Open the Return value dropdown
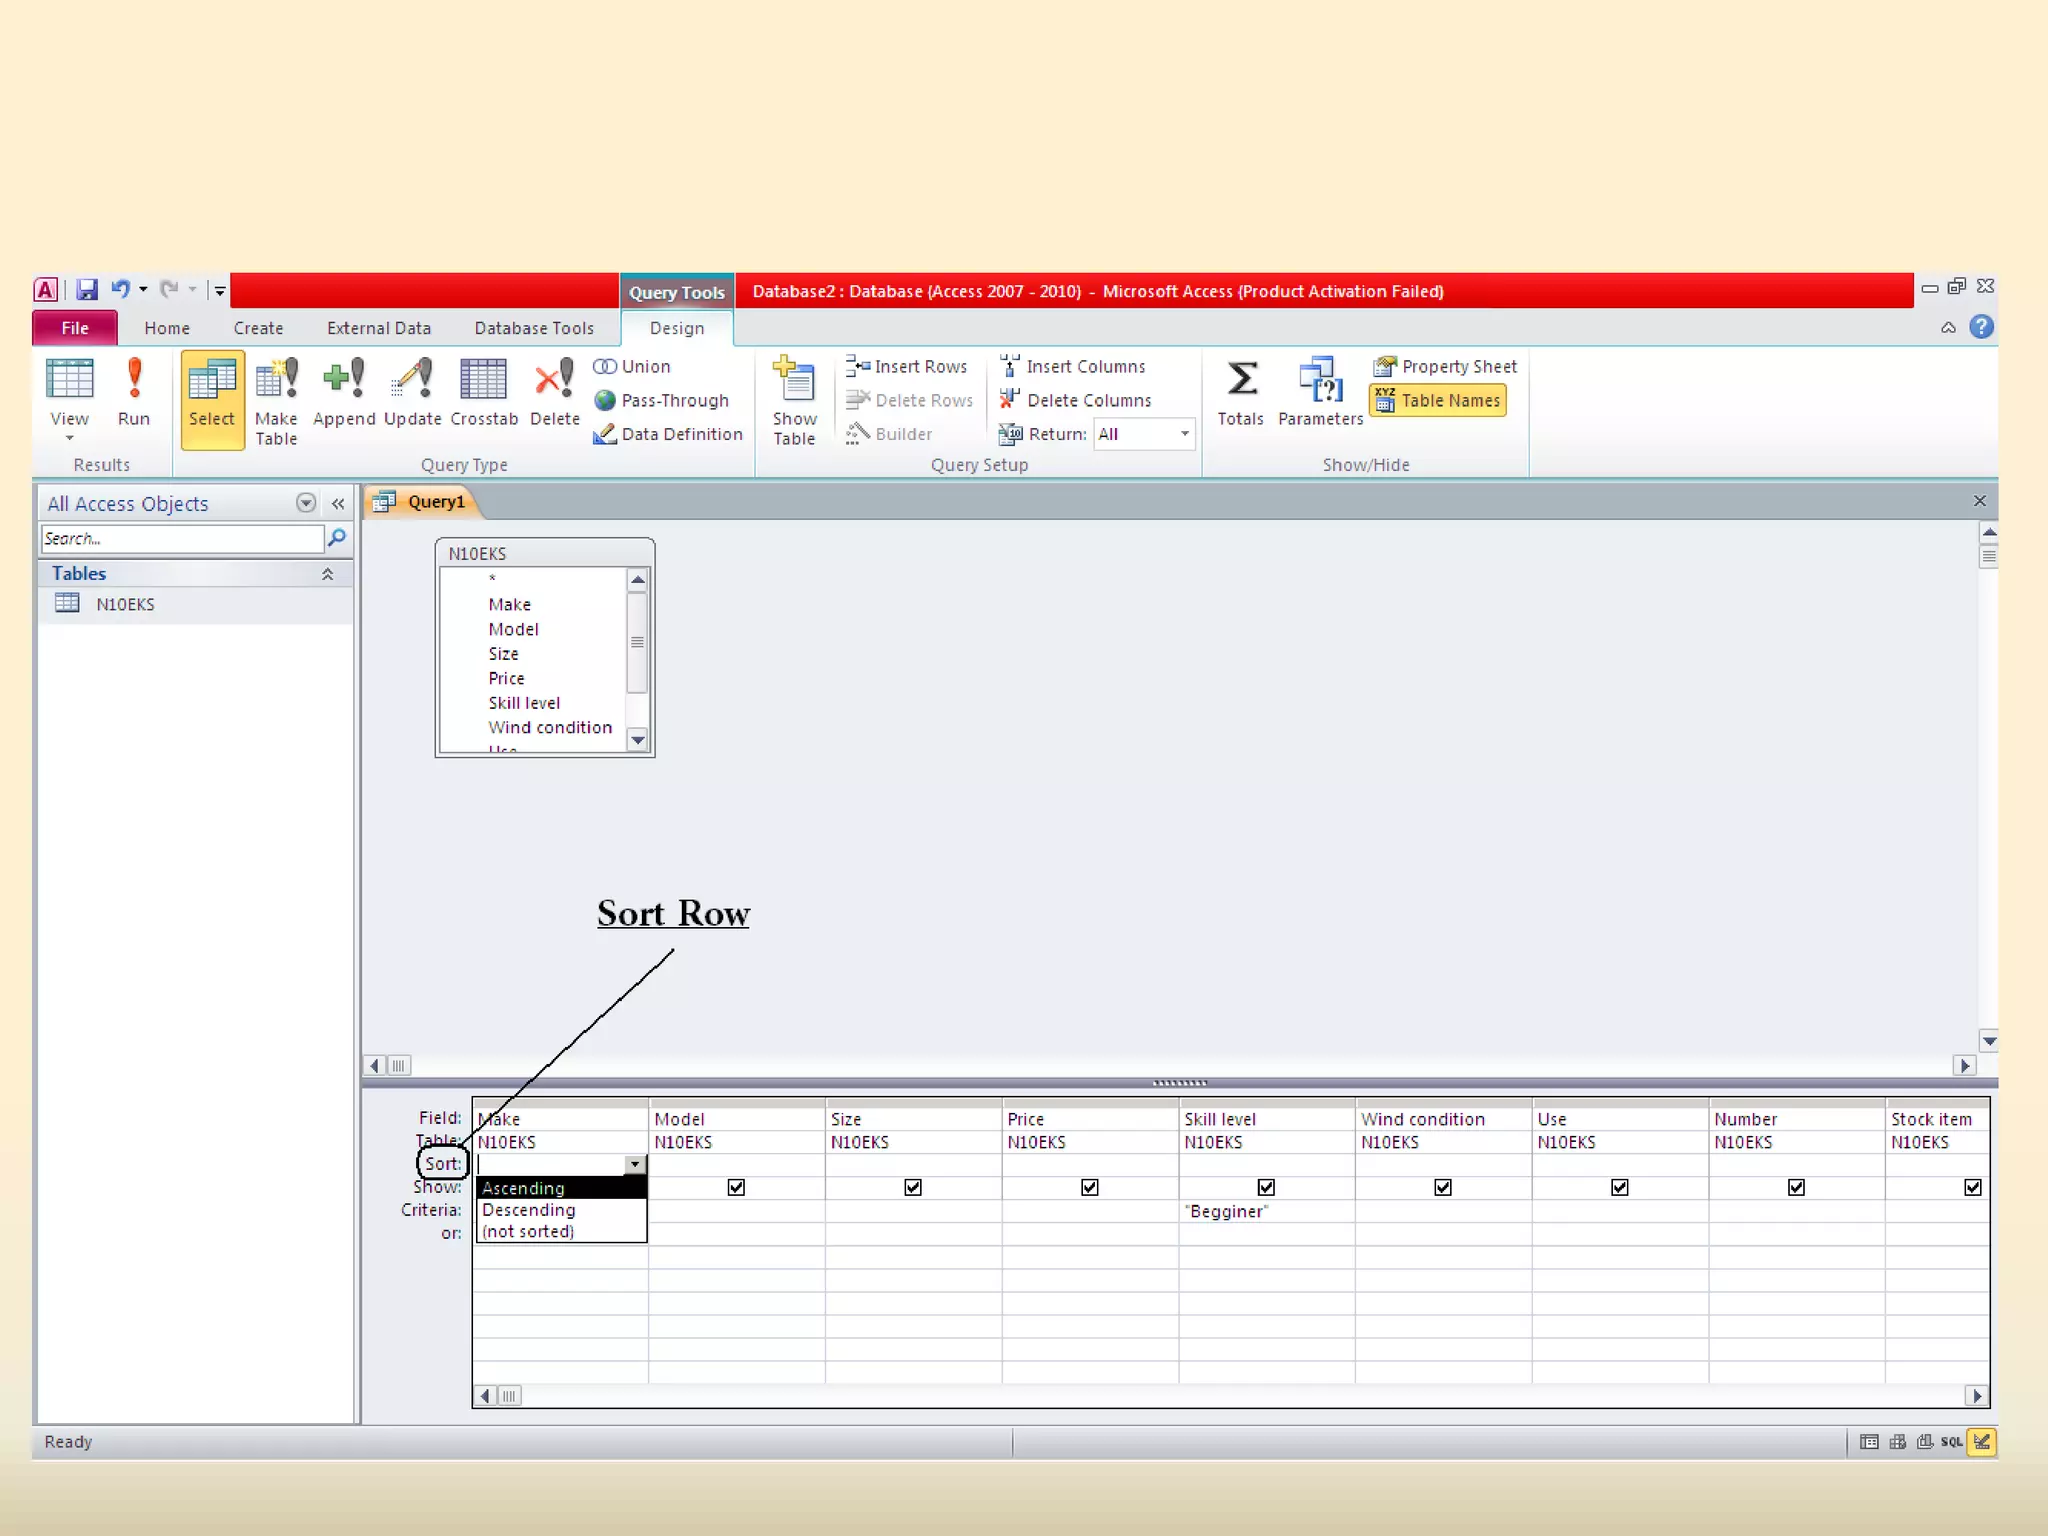Image resolution: width=2048 pixels, height=1536 pixels. 1184,434
